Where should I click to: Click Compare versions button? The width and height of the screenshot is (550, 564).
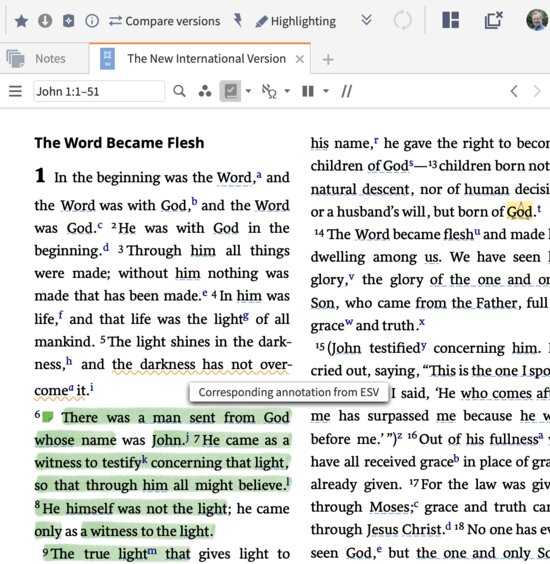164,21
